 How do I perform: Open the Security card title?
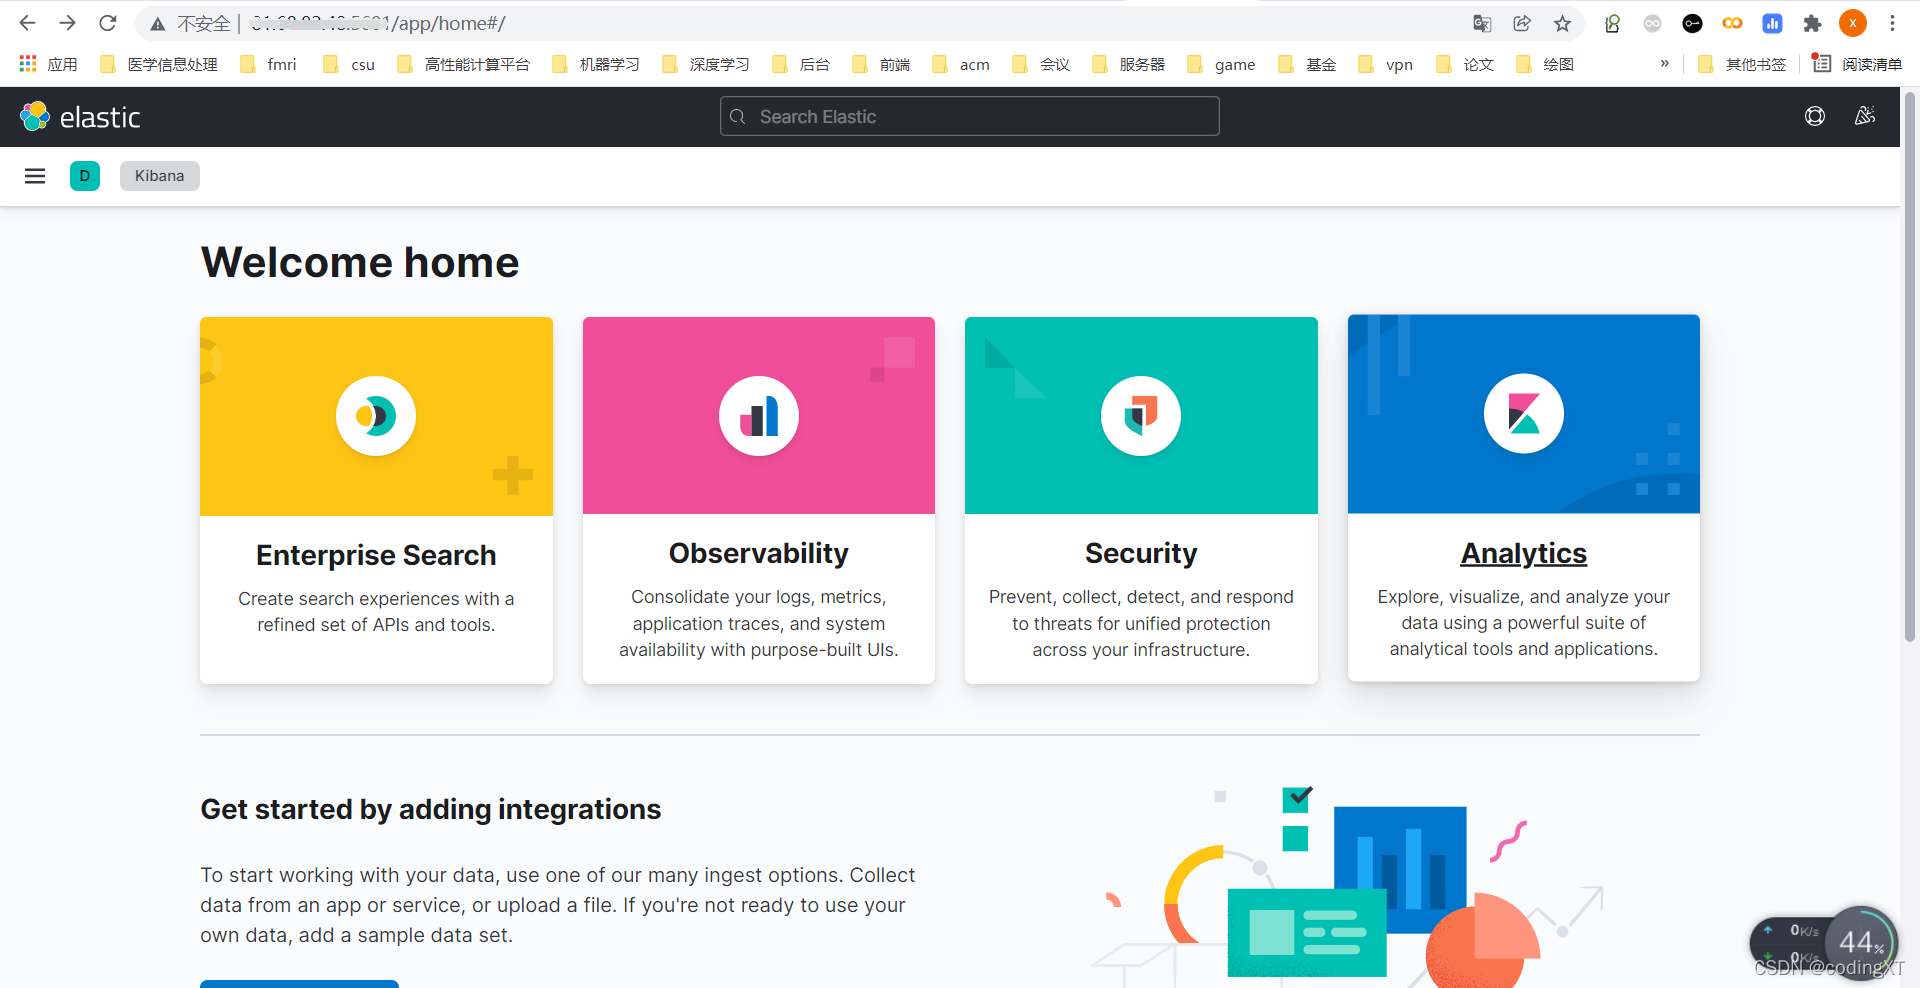click(1141, 553)
